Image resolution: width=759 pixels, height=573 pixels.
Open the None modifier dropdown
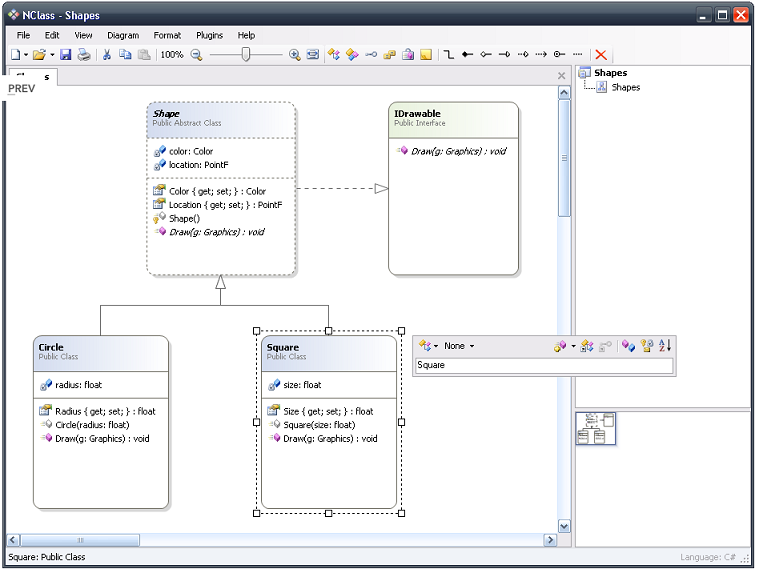click(x=459, y=346)
